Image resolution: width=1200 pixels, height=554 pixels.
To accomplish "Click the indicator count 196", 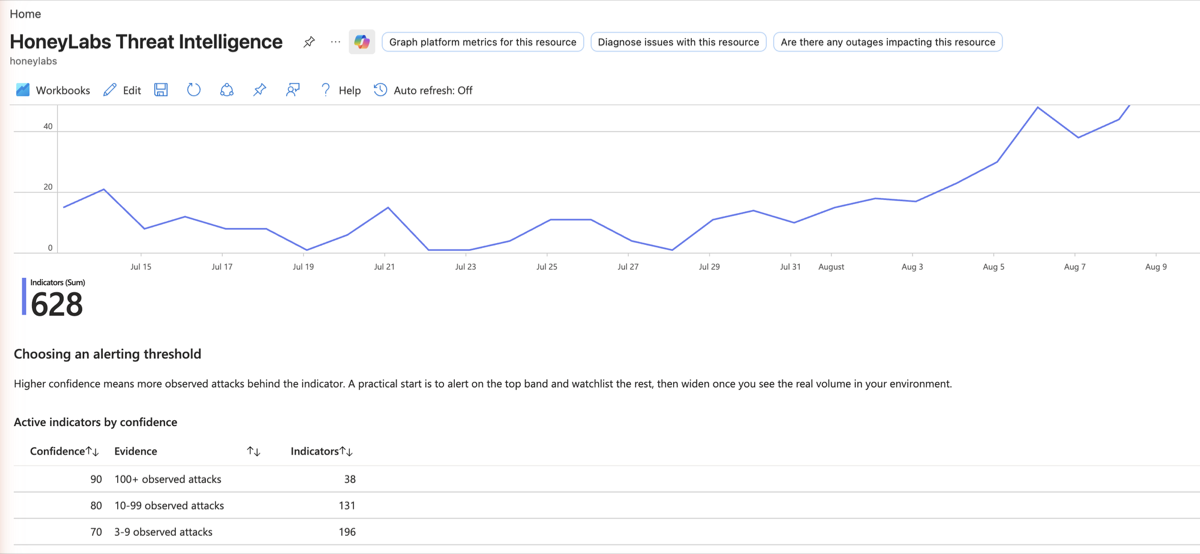I will [347, 532].
